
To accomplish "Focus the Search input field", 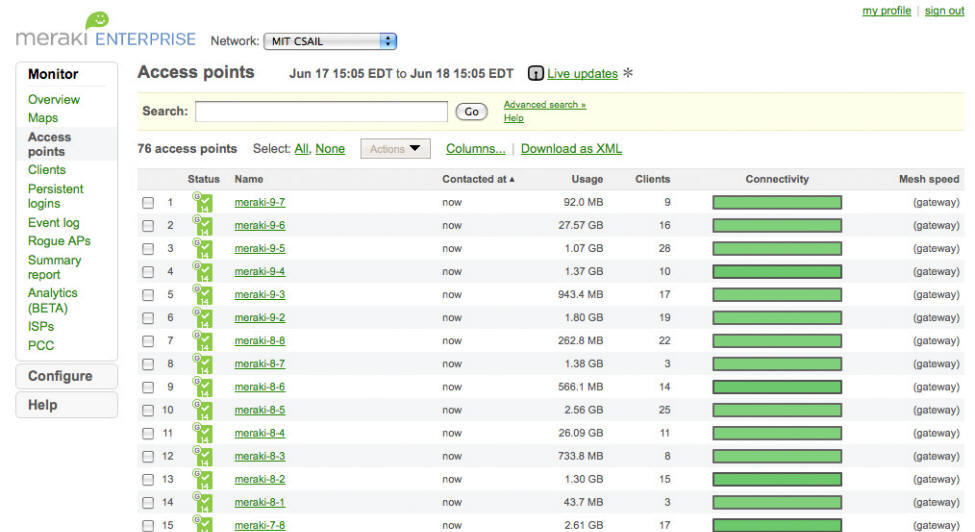I will pyautogui.click(x=321, y=111).
